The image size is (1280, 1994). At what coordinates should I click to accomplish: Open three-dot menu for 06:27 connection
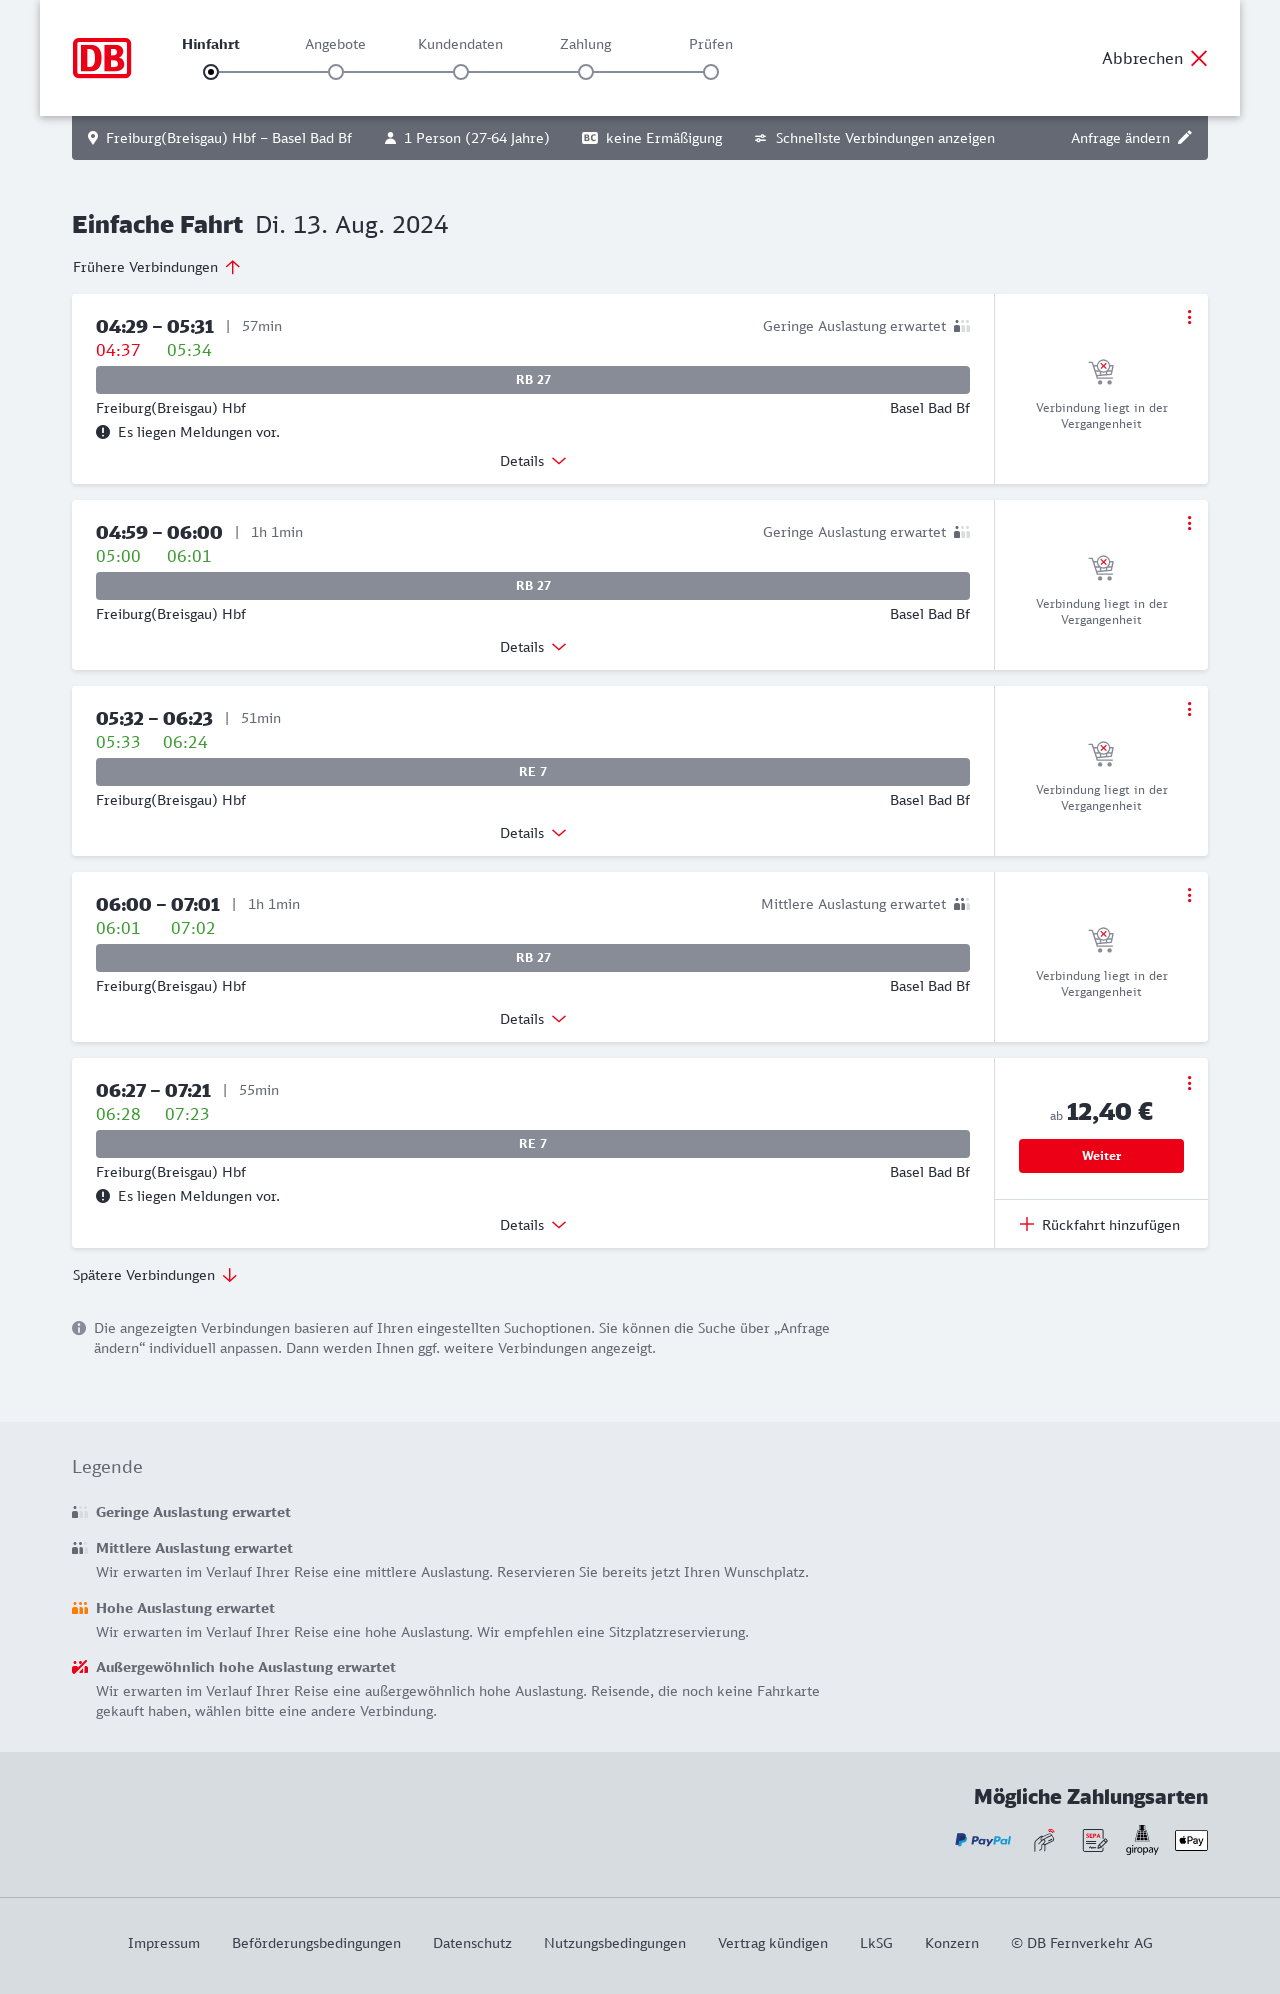pyautogui.click(x=1189, y=1083)
